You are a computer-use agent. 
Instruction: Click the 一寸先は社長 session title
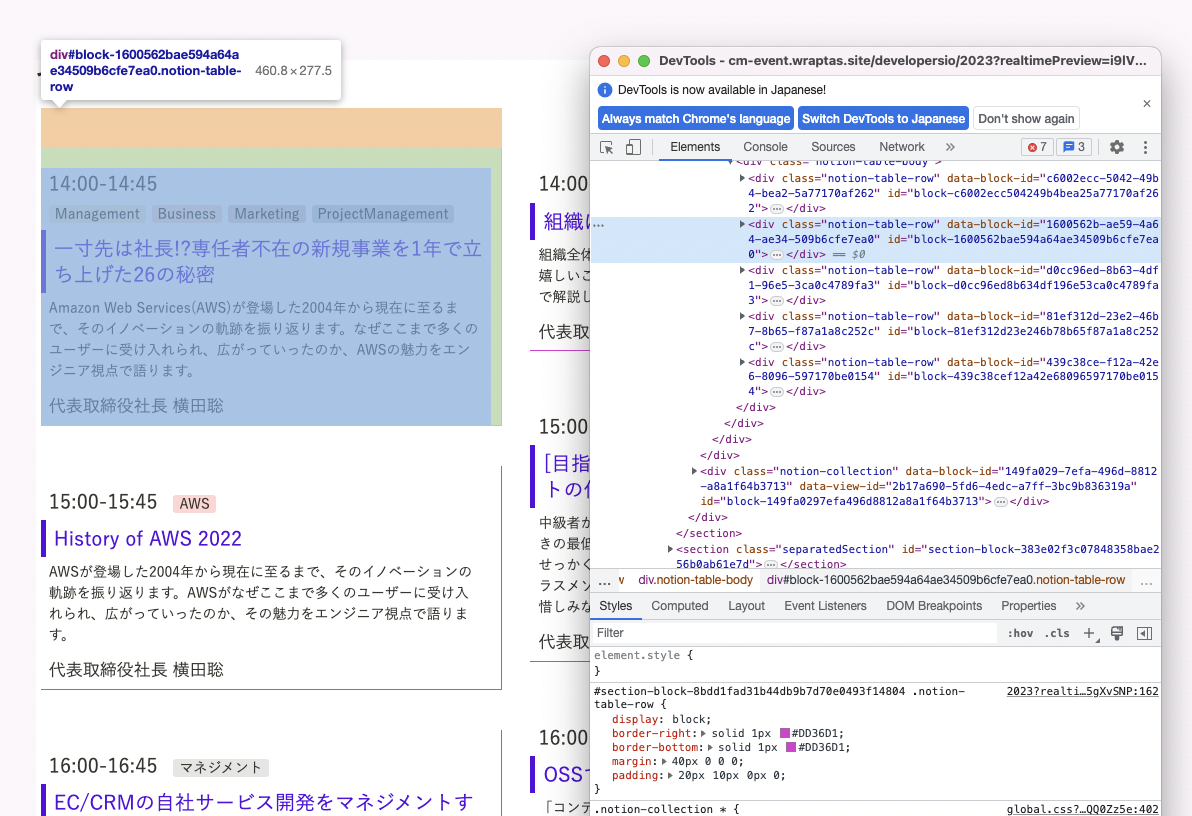click(268, 262)
